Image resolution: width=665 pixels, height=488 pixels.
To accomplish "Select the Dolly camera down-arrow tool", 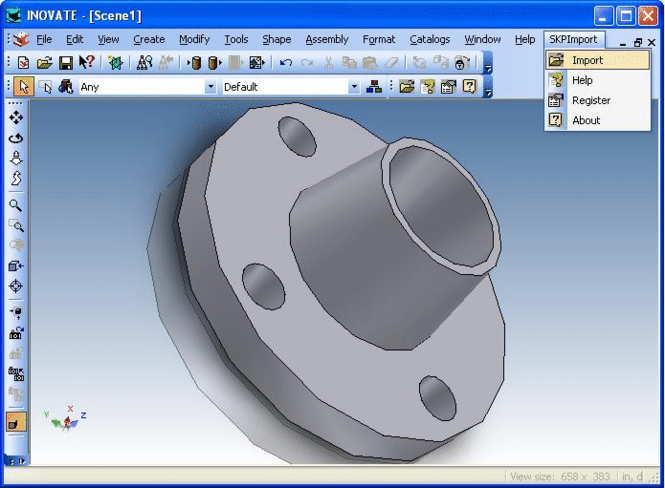I will point(16,158).
